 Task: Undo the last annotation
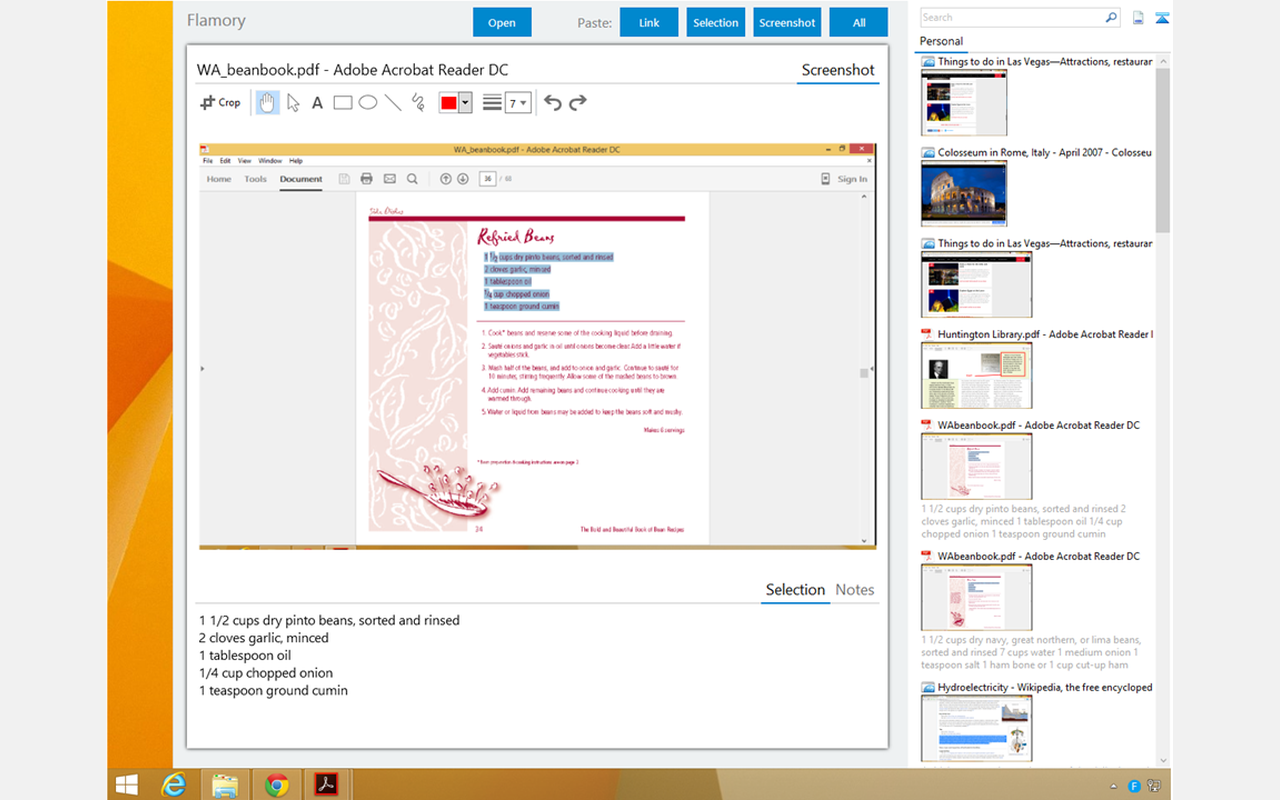553,102
